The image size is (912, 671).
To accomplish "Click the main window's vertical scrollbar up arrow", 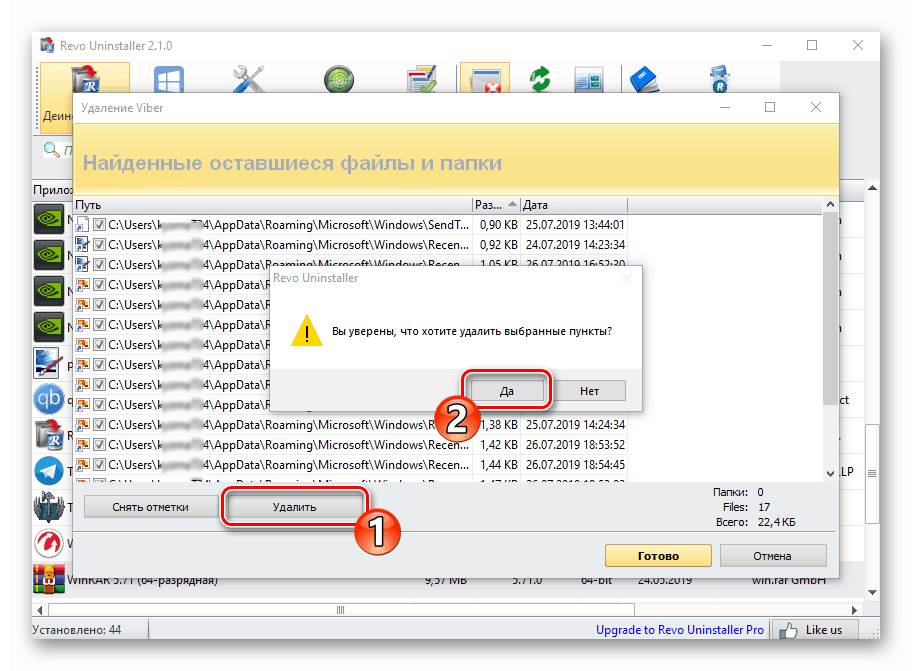I will pos(872,188).
